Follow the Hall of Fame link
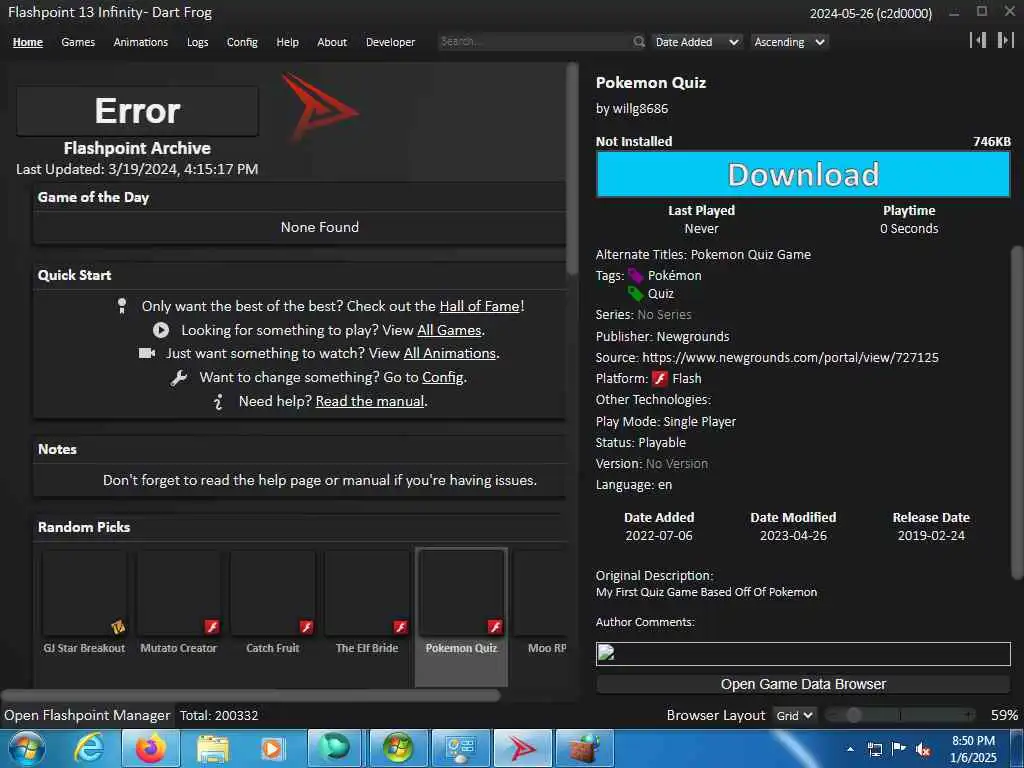1024x768 pixels. coord(479,306)
